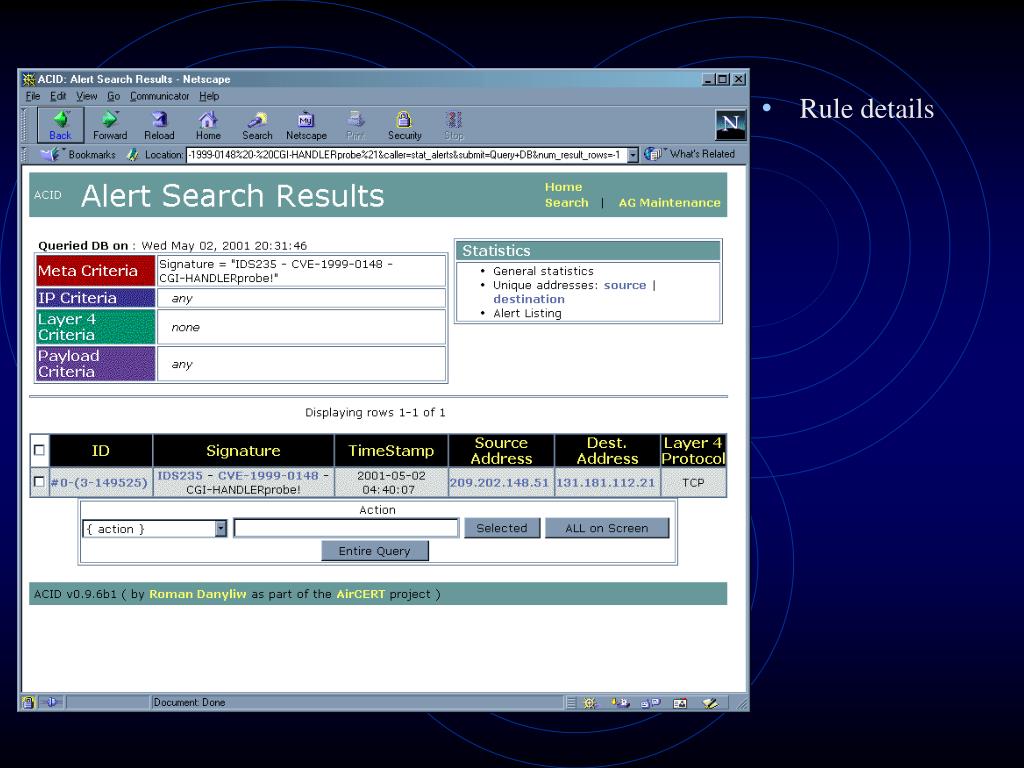
Task: Open source address 209.202.148.51
Action: [x=500, y=483]
